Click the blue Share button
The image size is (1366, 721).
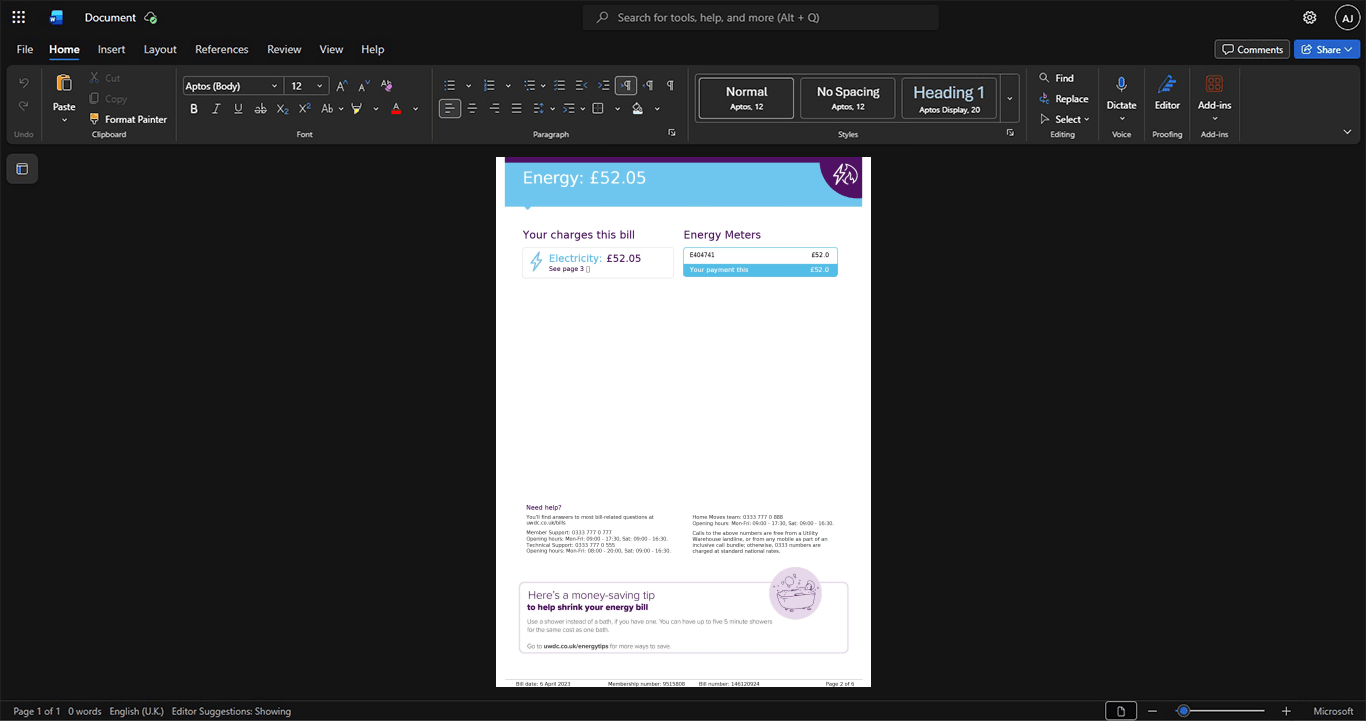1326,49
